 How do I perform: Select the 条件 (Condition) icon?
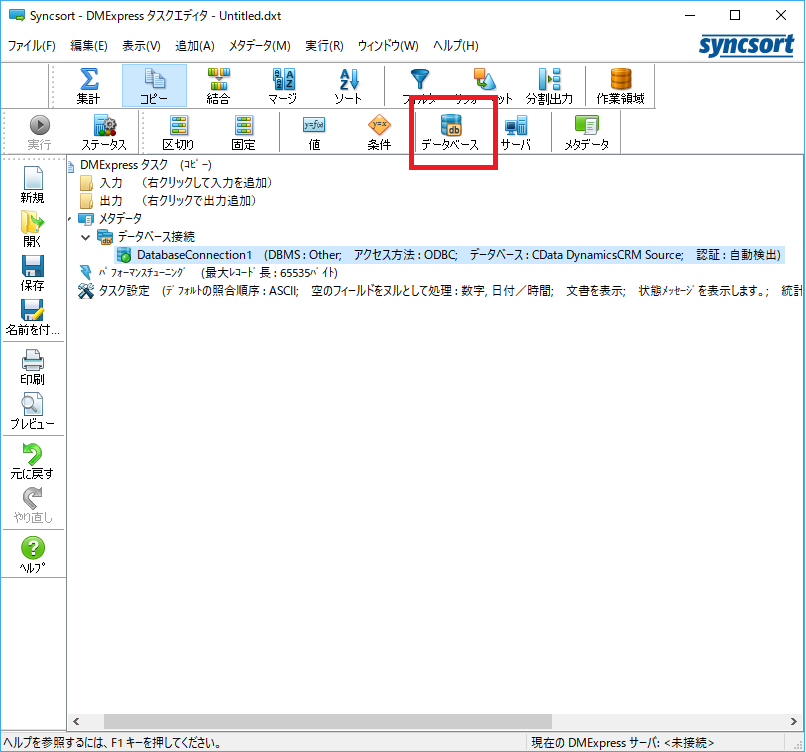click(380, 131)
